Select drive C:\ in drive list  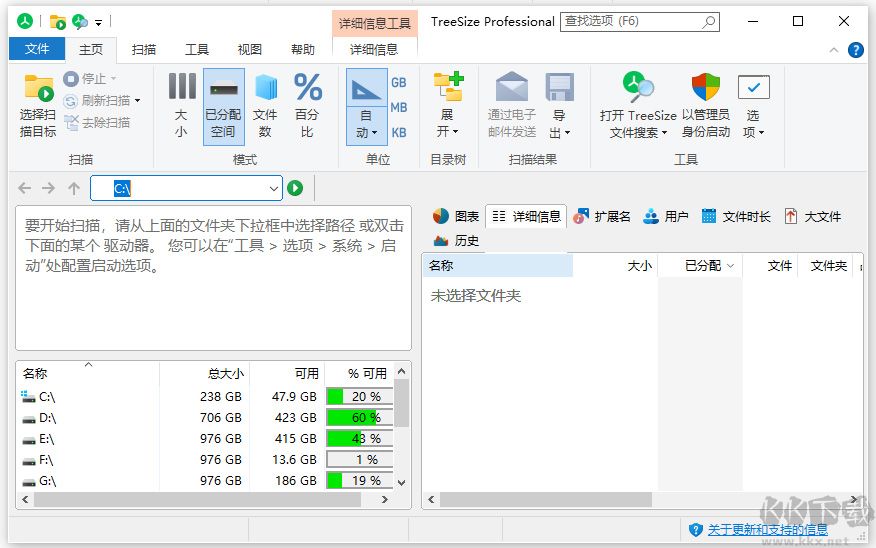point(47,397)
